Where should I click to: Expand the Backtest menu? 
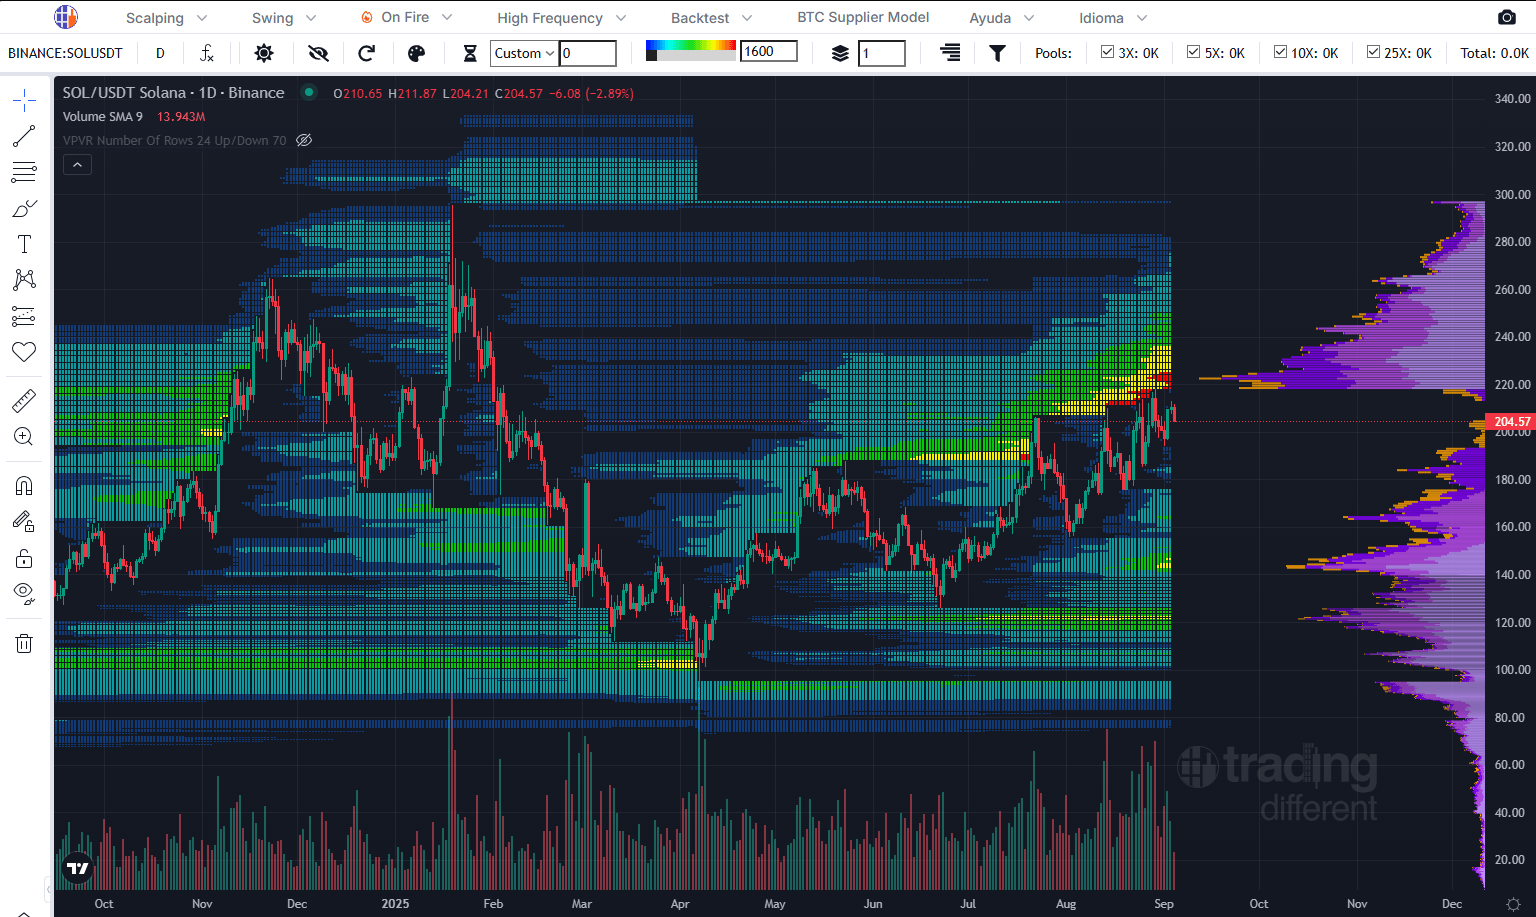click(712, 18)
